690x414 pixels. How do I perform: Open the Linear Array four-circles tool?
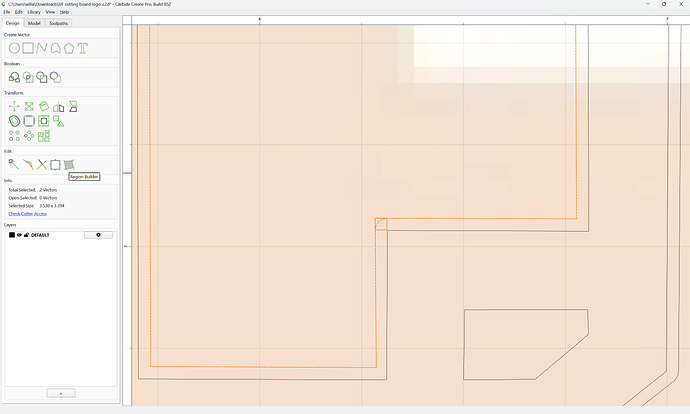[x=15, y=136]
